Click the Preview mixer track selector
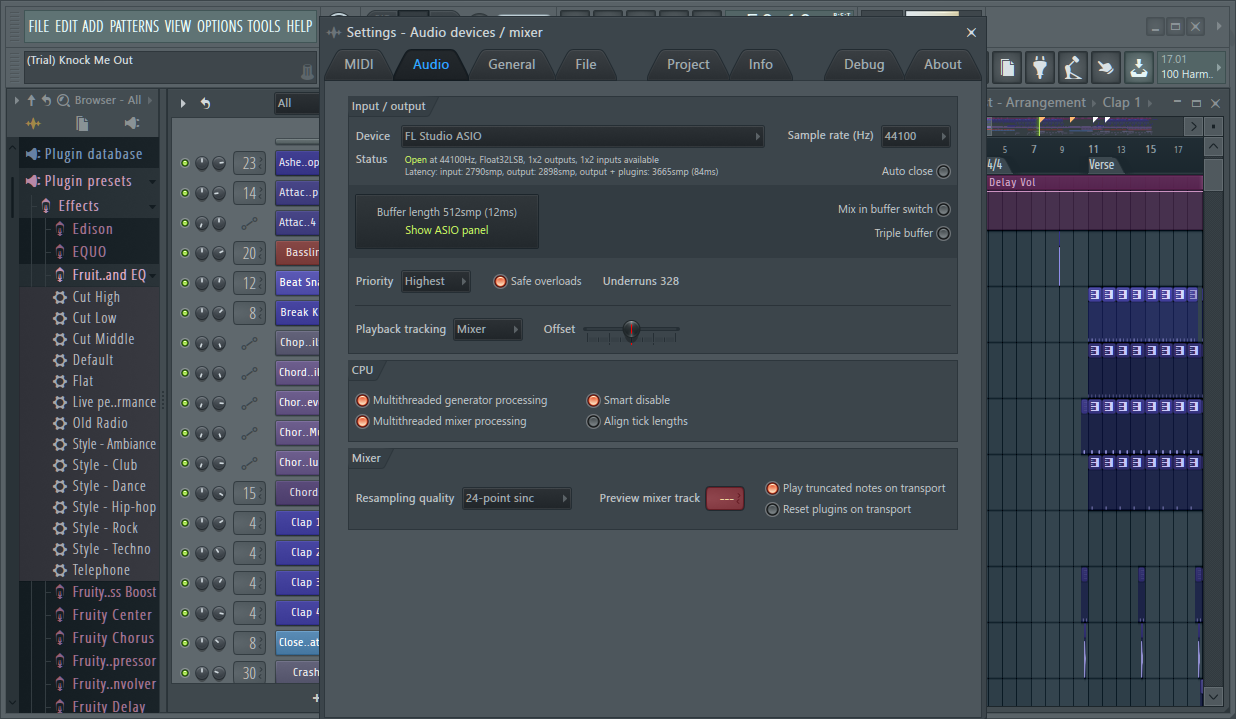The width and height of the screenshot is (1236, 719). (725, 498)
